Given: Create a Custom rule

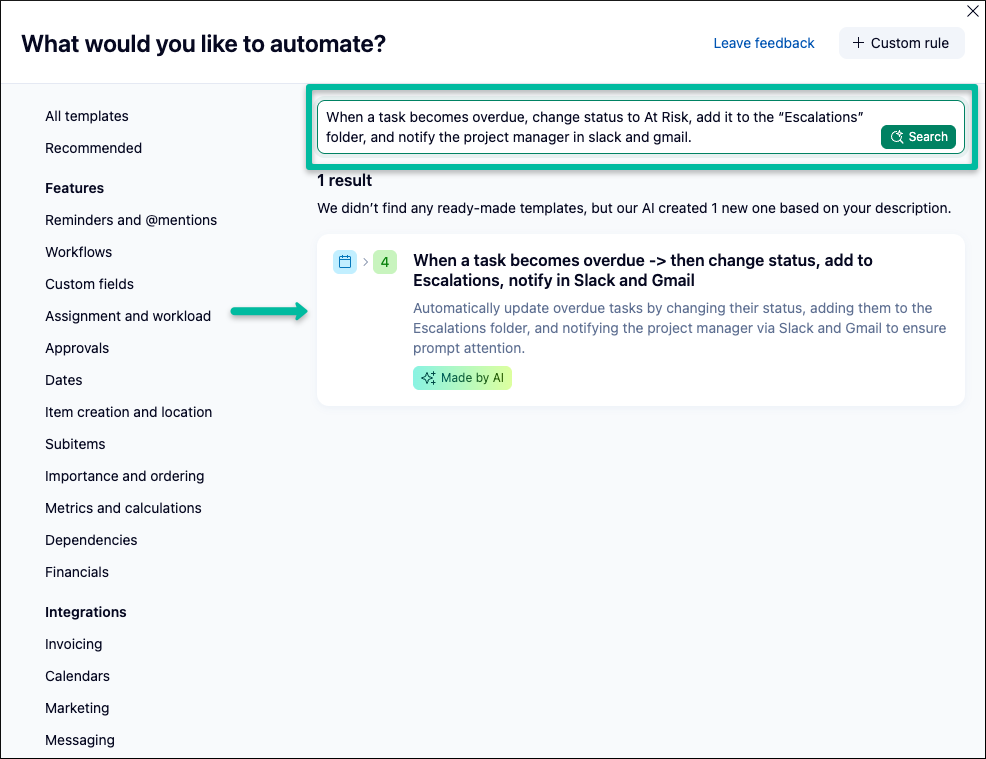Looking at the screenshot, I should tap(901, 43).
